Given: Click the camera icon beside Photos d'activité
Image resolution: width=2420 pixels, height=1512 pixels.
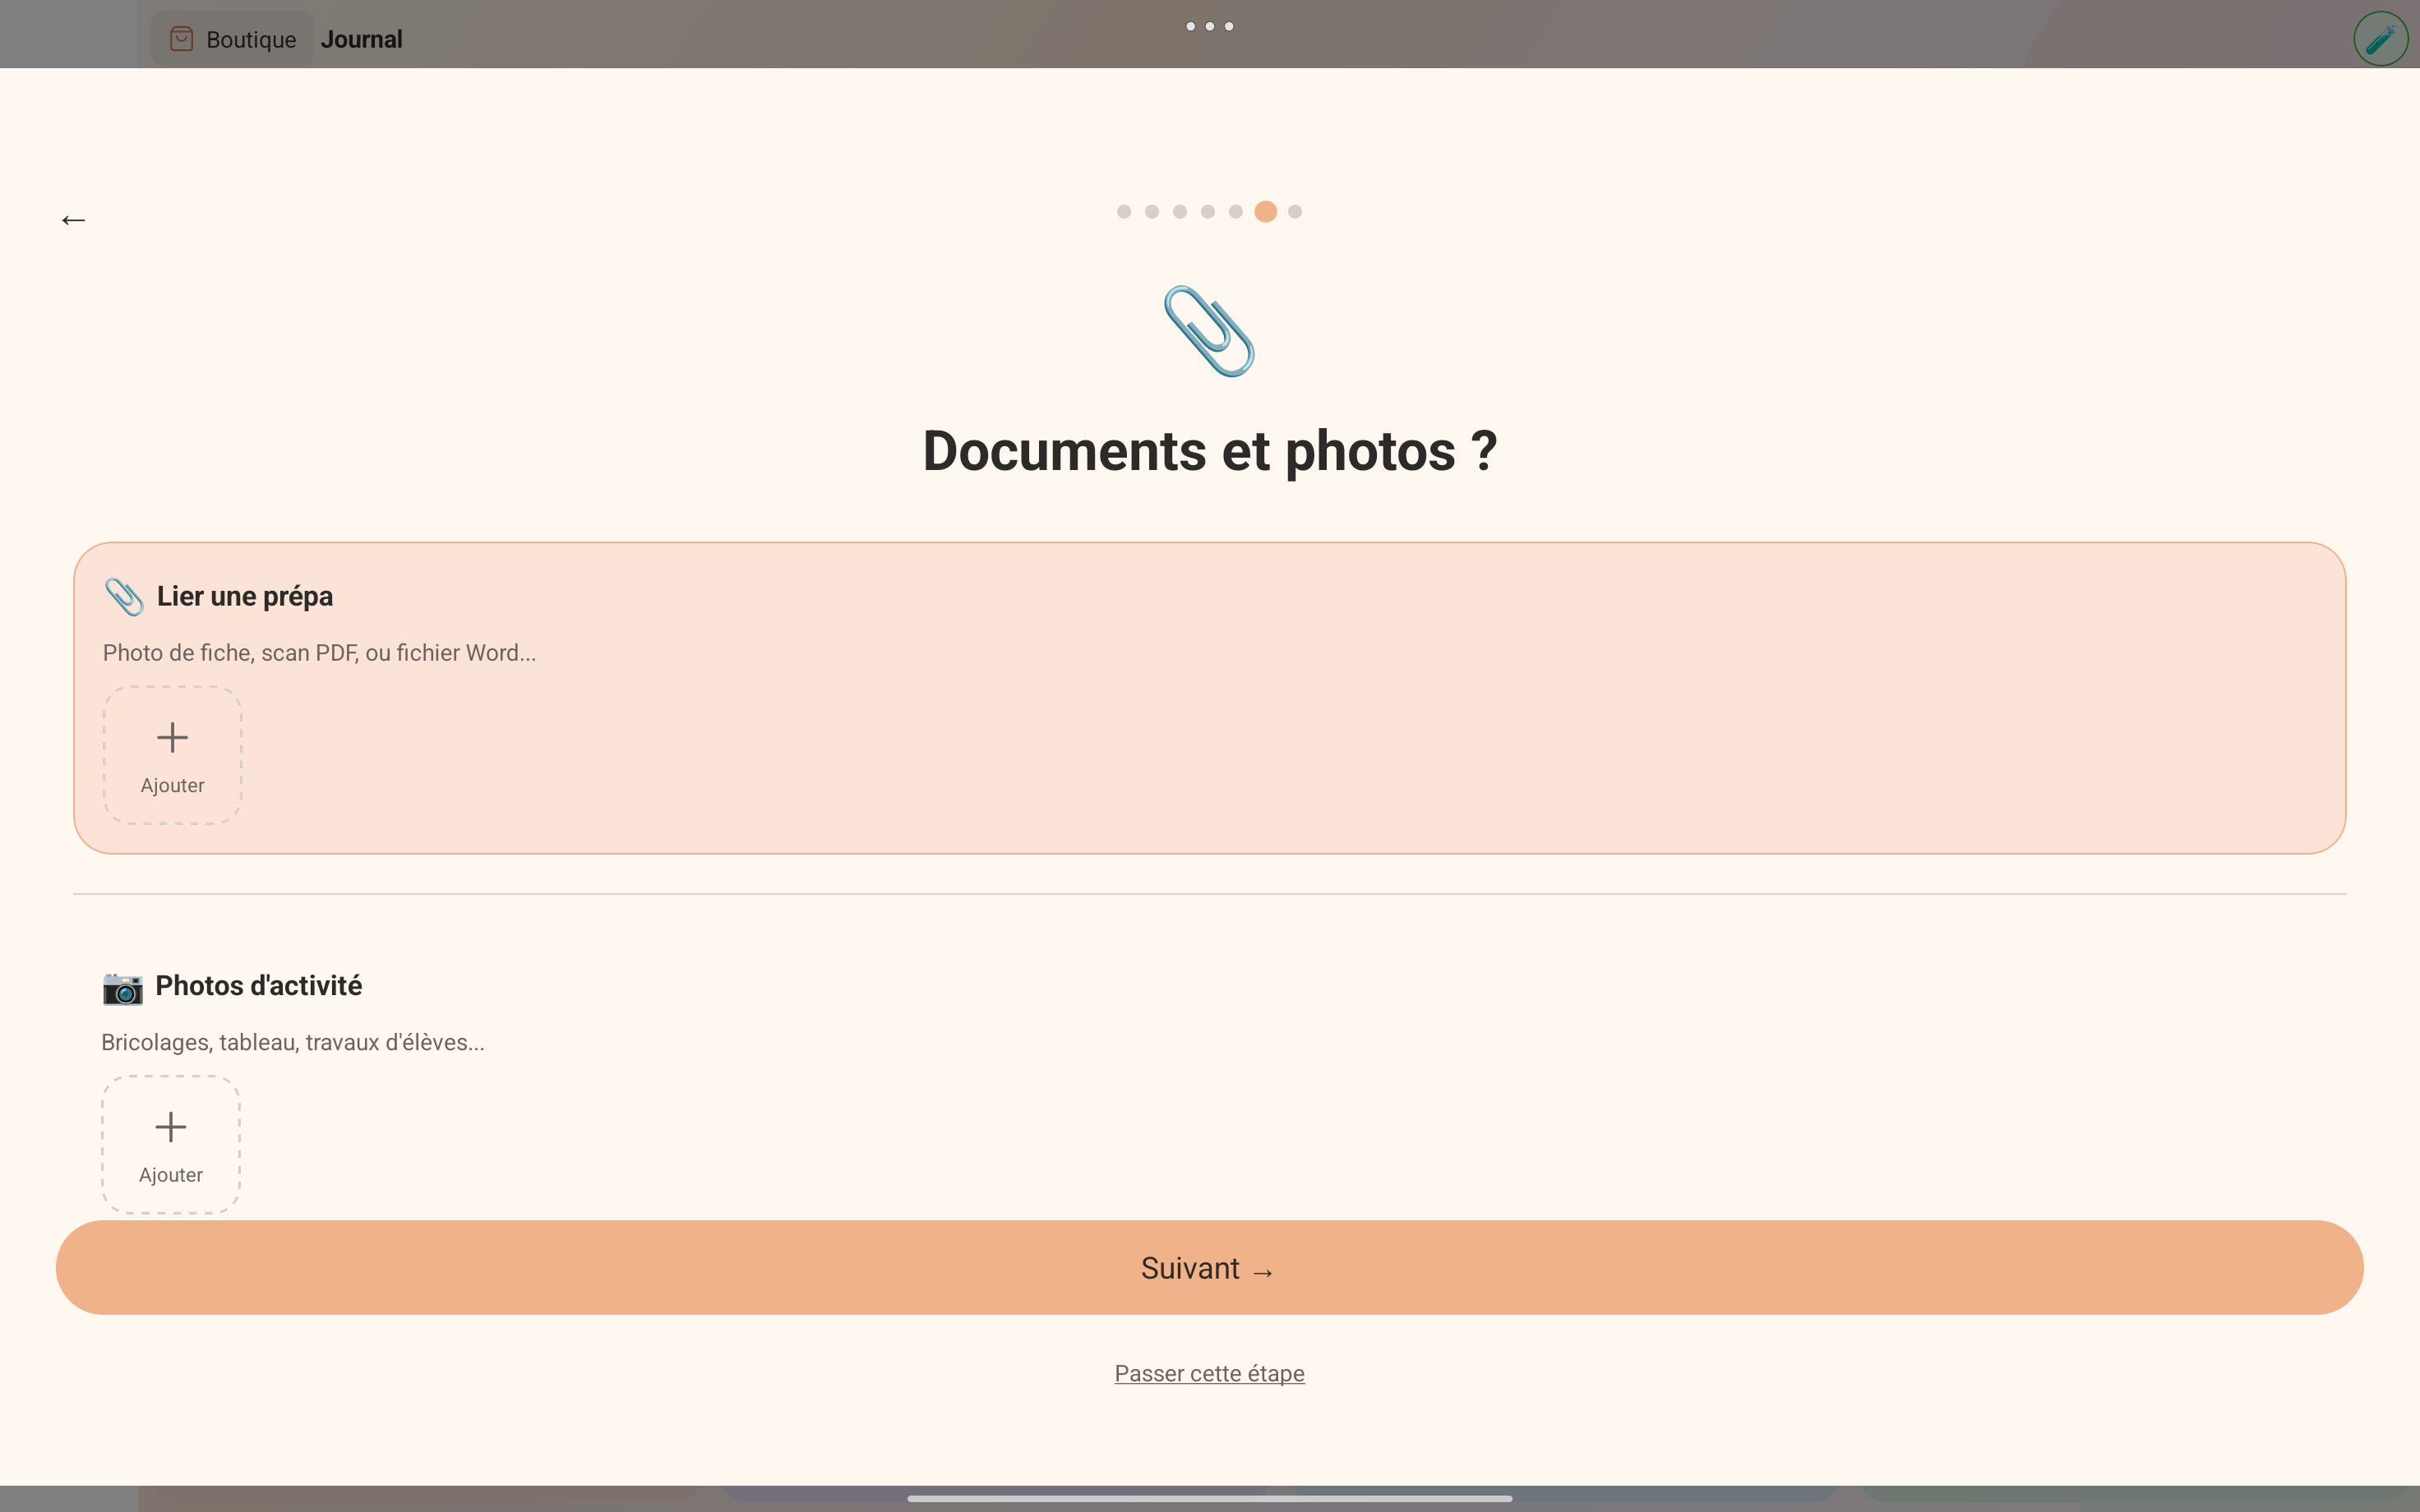Looking at the screenshot, I should 122,987.
